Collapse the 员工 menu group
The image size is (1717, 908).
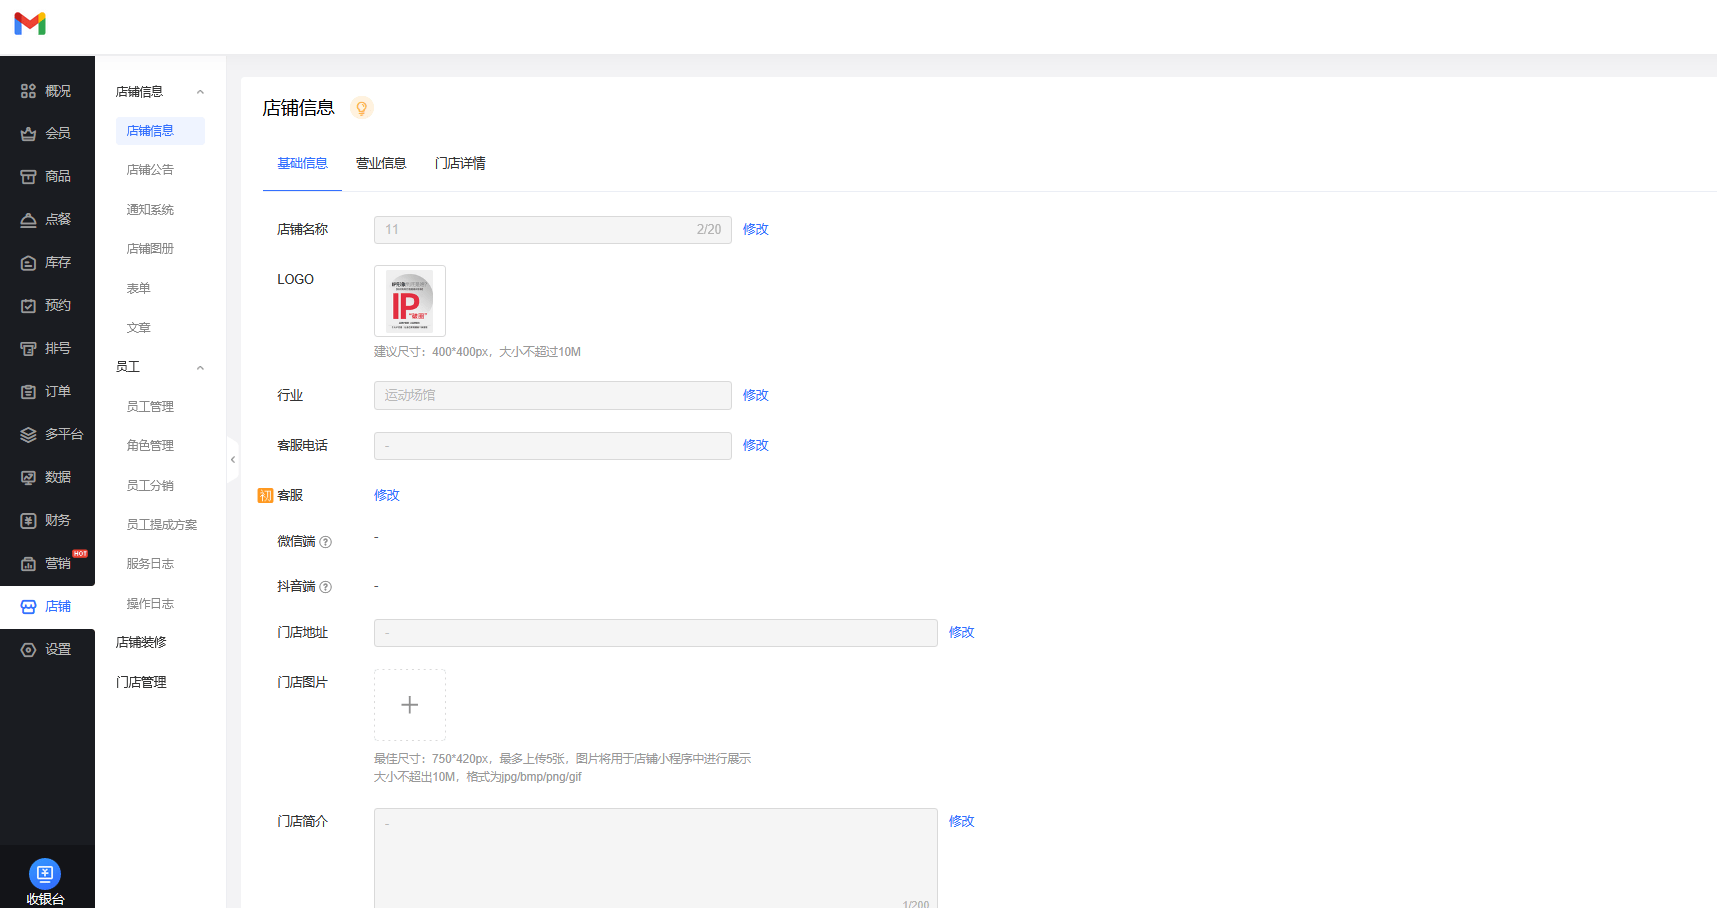[x=200, y=368]
